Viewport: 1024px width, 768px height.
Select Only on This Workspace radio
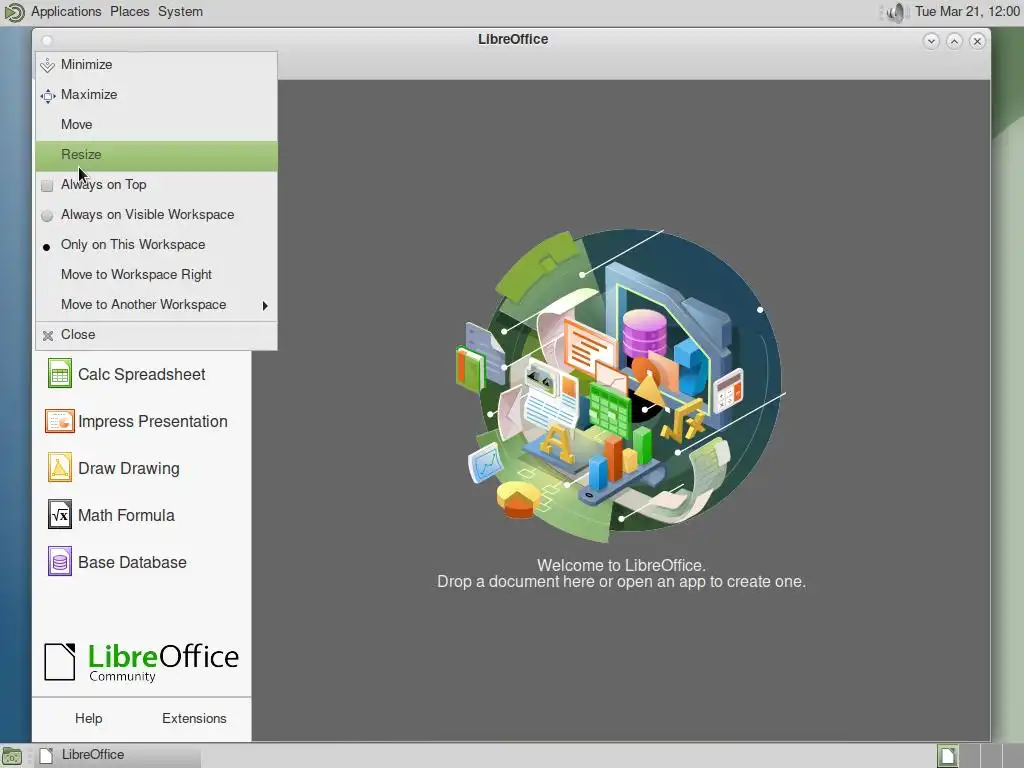(46, 247)
